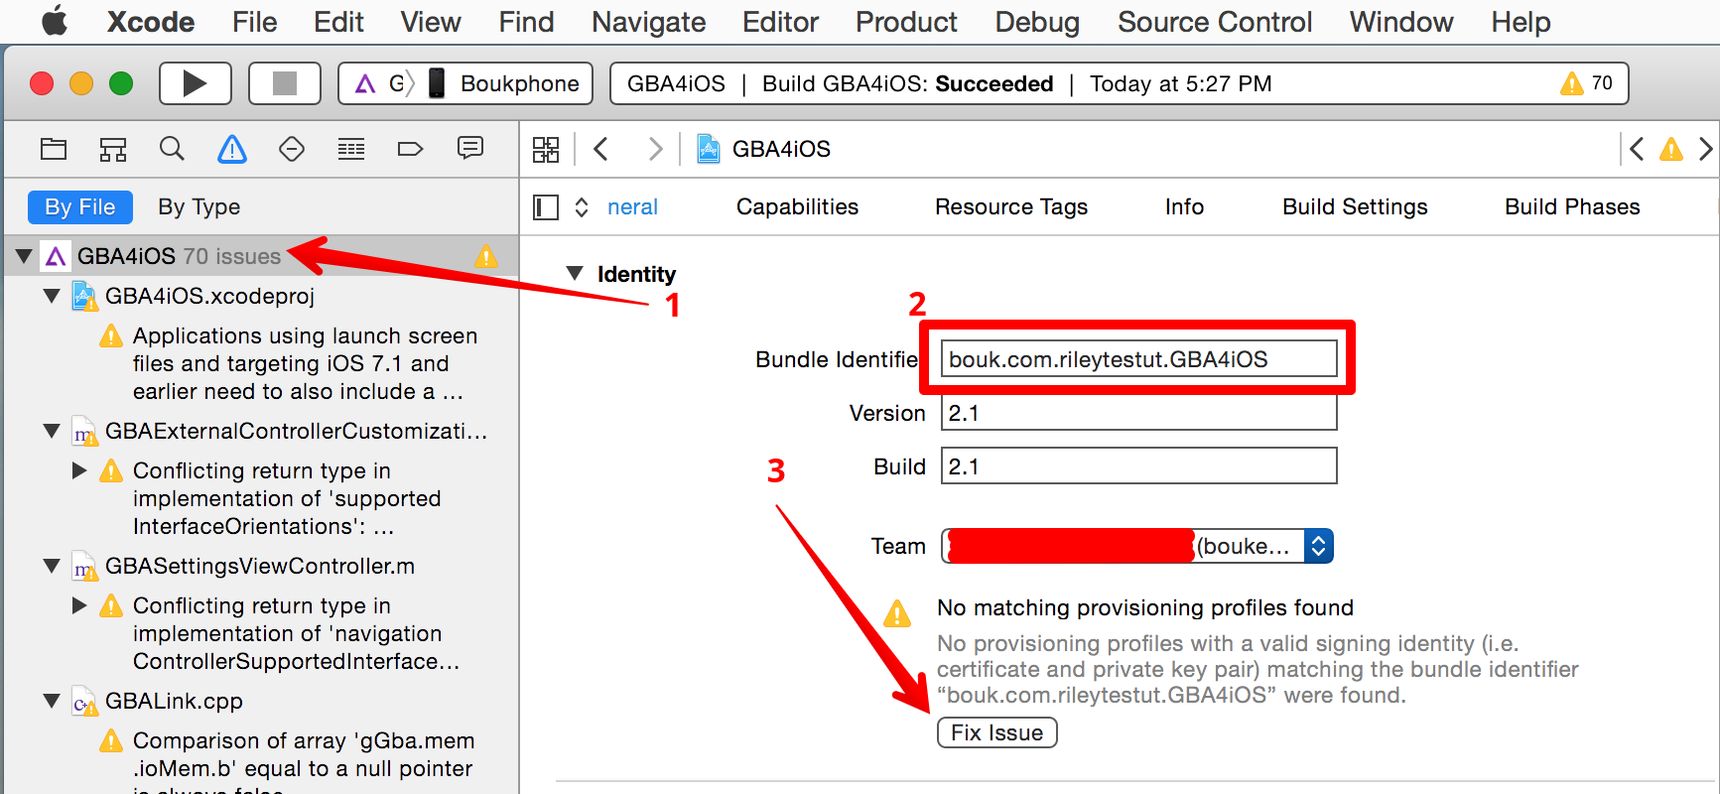The width and height of the screenshot is (1720, 794).
Task: Show the Report navigator speech bubble icon
Action: pyautogui.click(x=470, y=148)
